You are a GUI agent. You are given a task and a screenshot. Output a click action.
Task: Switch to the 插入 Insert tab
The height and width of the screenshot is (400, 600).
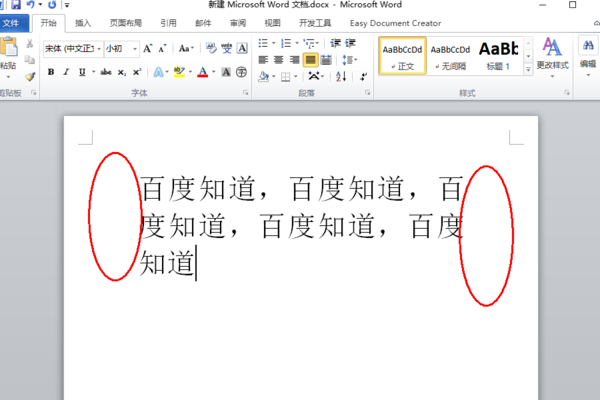tap(83, 23)
